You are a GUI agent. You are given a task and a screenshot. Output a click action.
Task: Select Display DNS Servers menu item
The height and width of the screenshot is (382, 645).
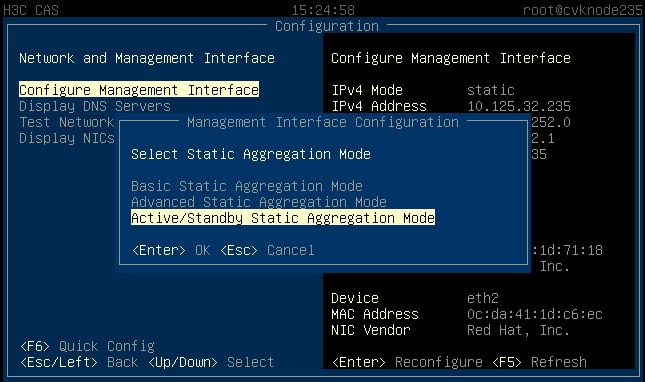[x=95, y=106]
